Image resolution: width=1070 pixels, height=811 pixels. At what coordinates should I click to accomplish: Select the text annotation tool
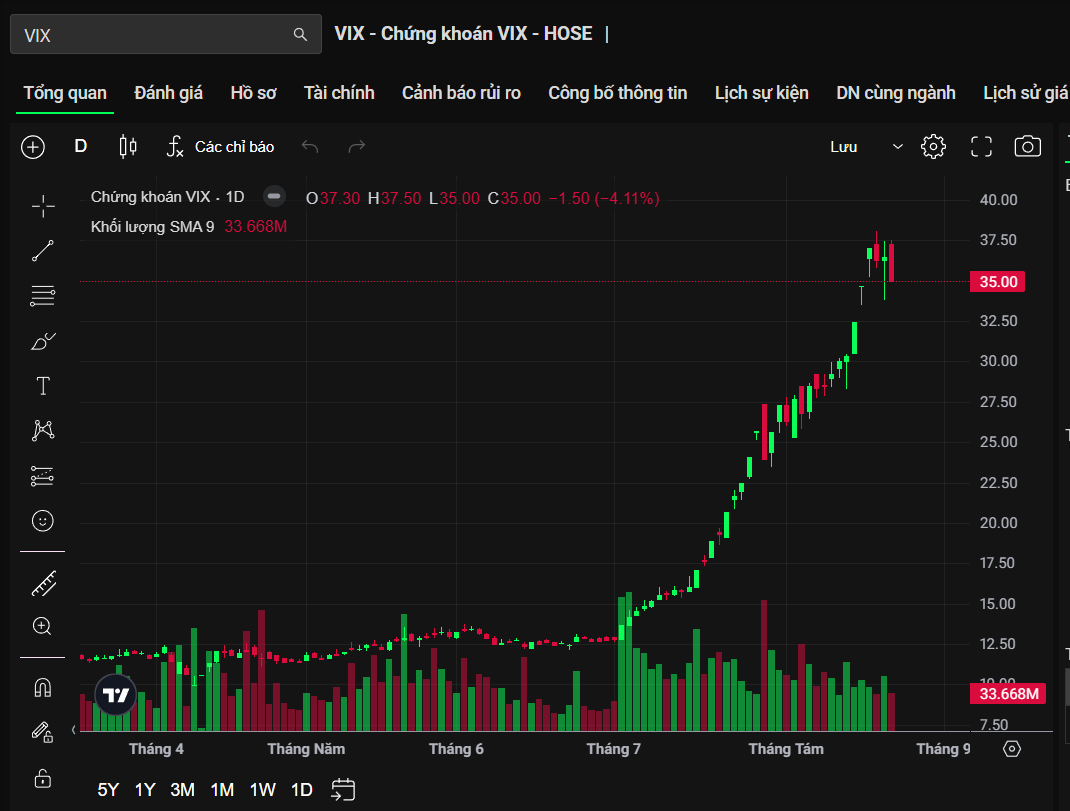pos(43,386)
